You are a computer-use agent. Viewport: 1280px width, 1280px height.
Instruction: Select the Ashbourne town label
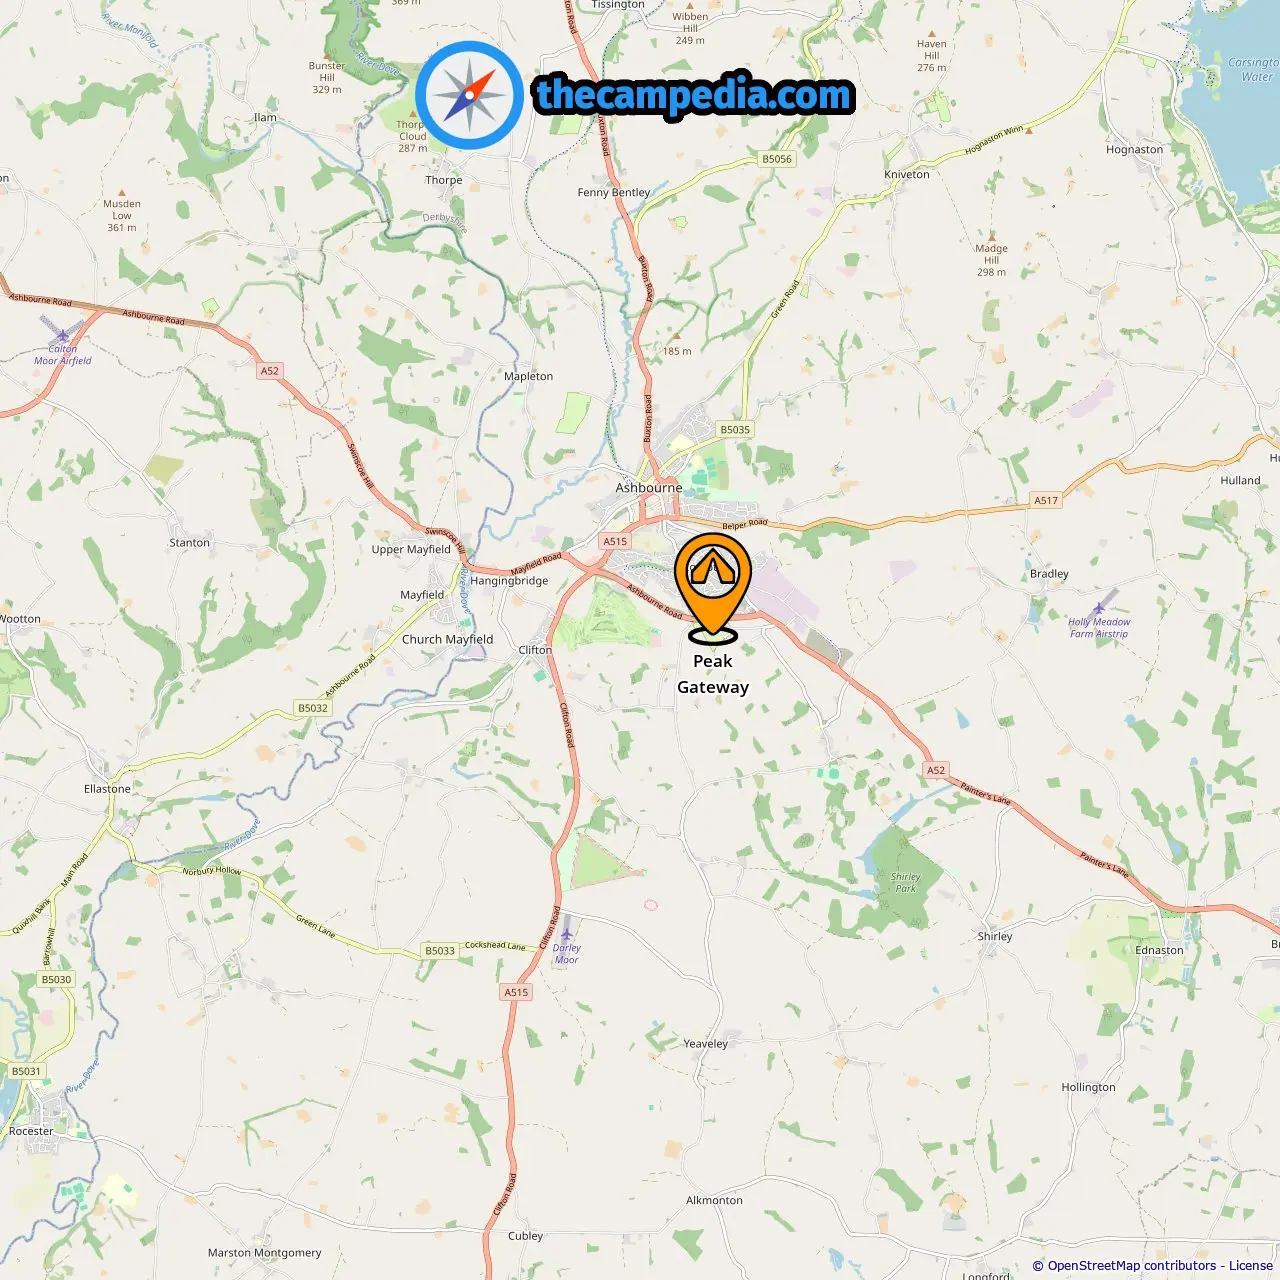point(649,488)
